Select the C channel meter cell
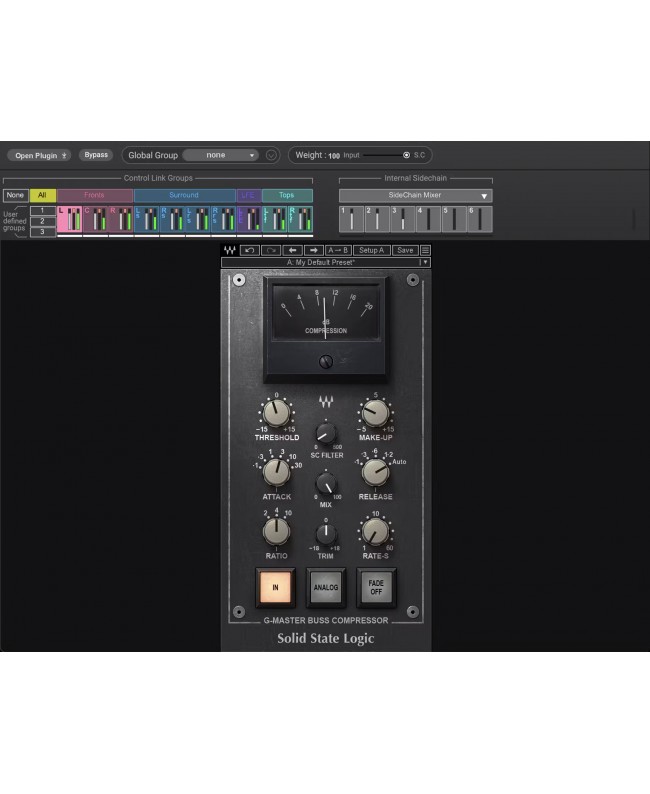This screenshot has width=650, height=794. 96,219
